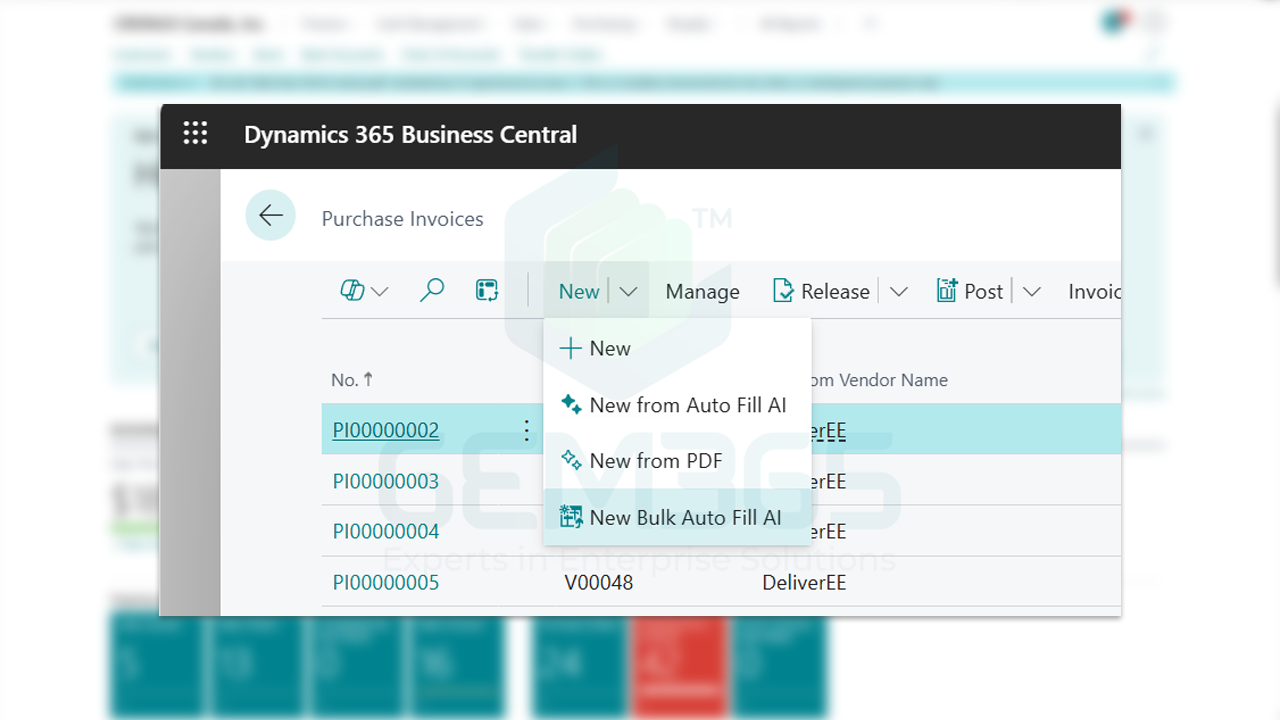1280x720 pixels.
Task: Open row options for PI00000002
Action: coord(527,431)
